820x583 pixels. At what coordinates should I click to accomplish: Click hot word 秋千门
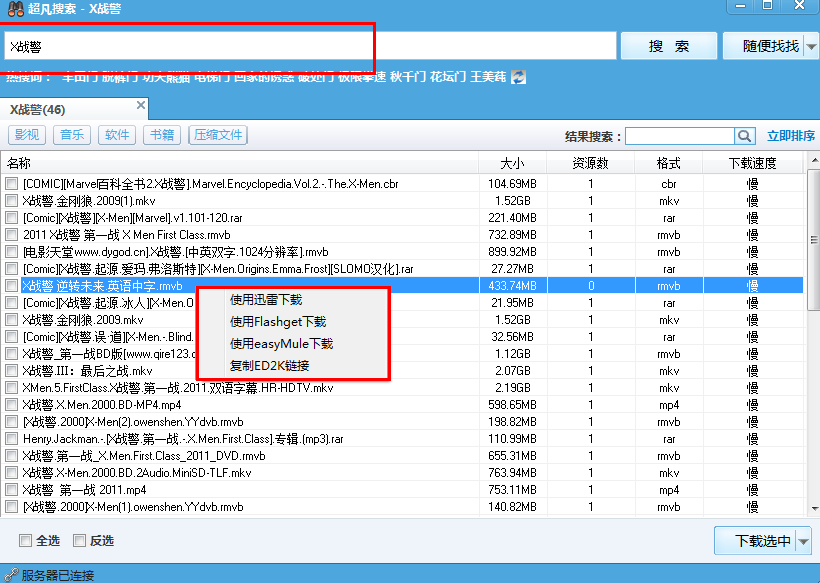408,77
